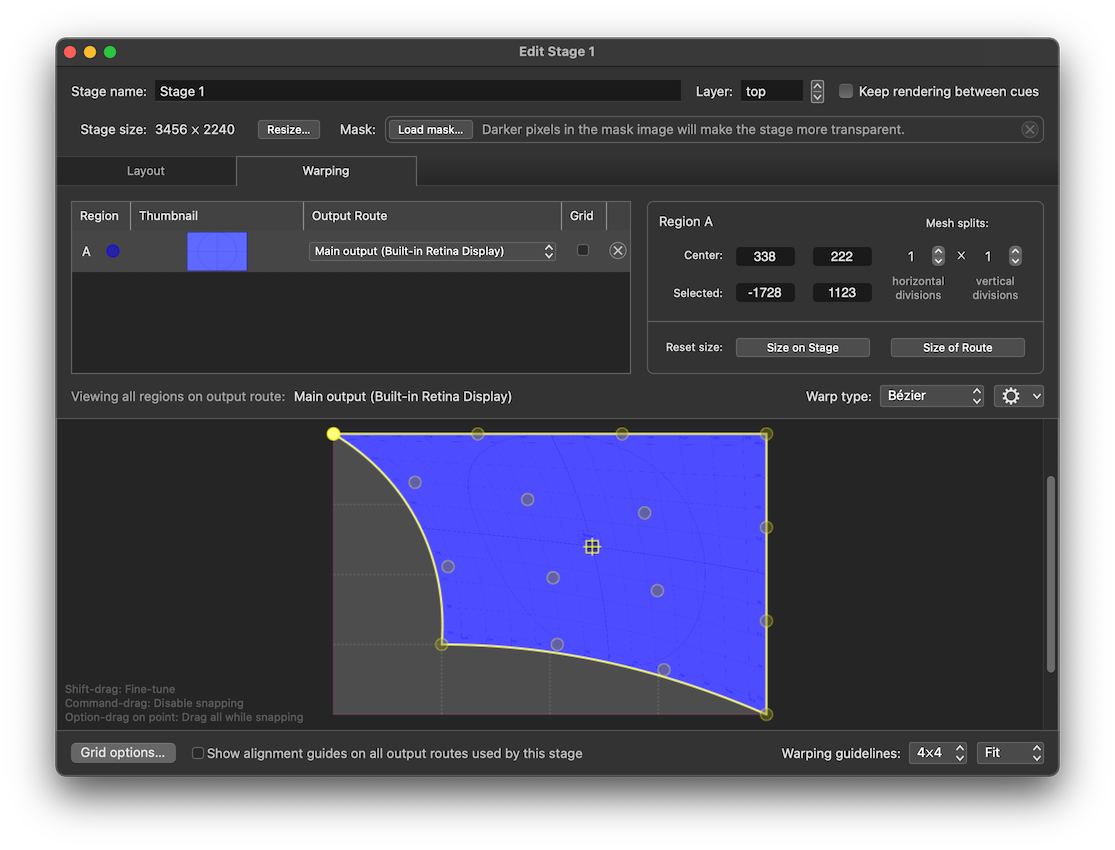Toggle the Grid checkbox for Region A
Image resolution: width=1115 pixels, height=850 pixels.
pyautogui.click(x=585, y=250)
